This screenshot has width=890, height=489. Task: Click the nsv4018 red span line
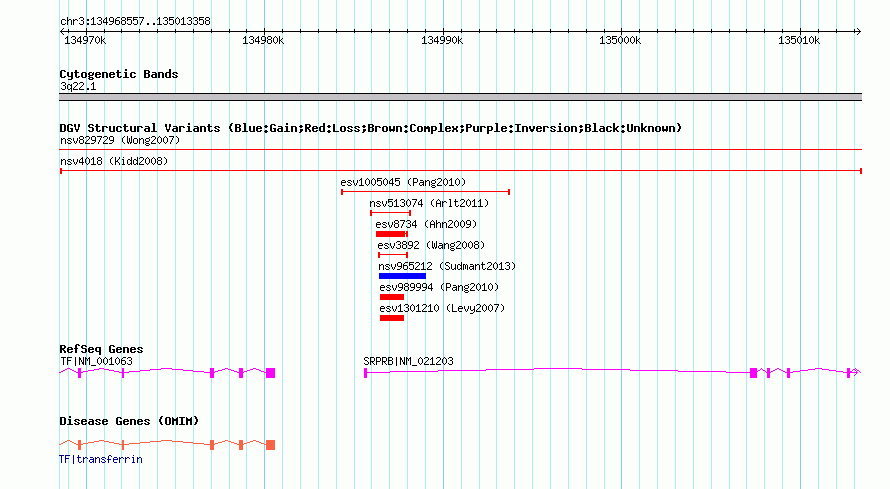tap(460, 171)
